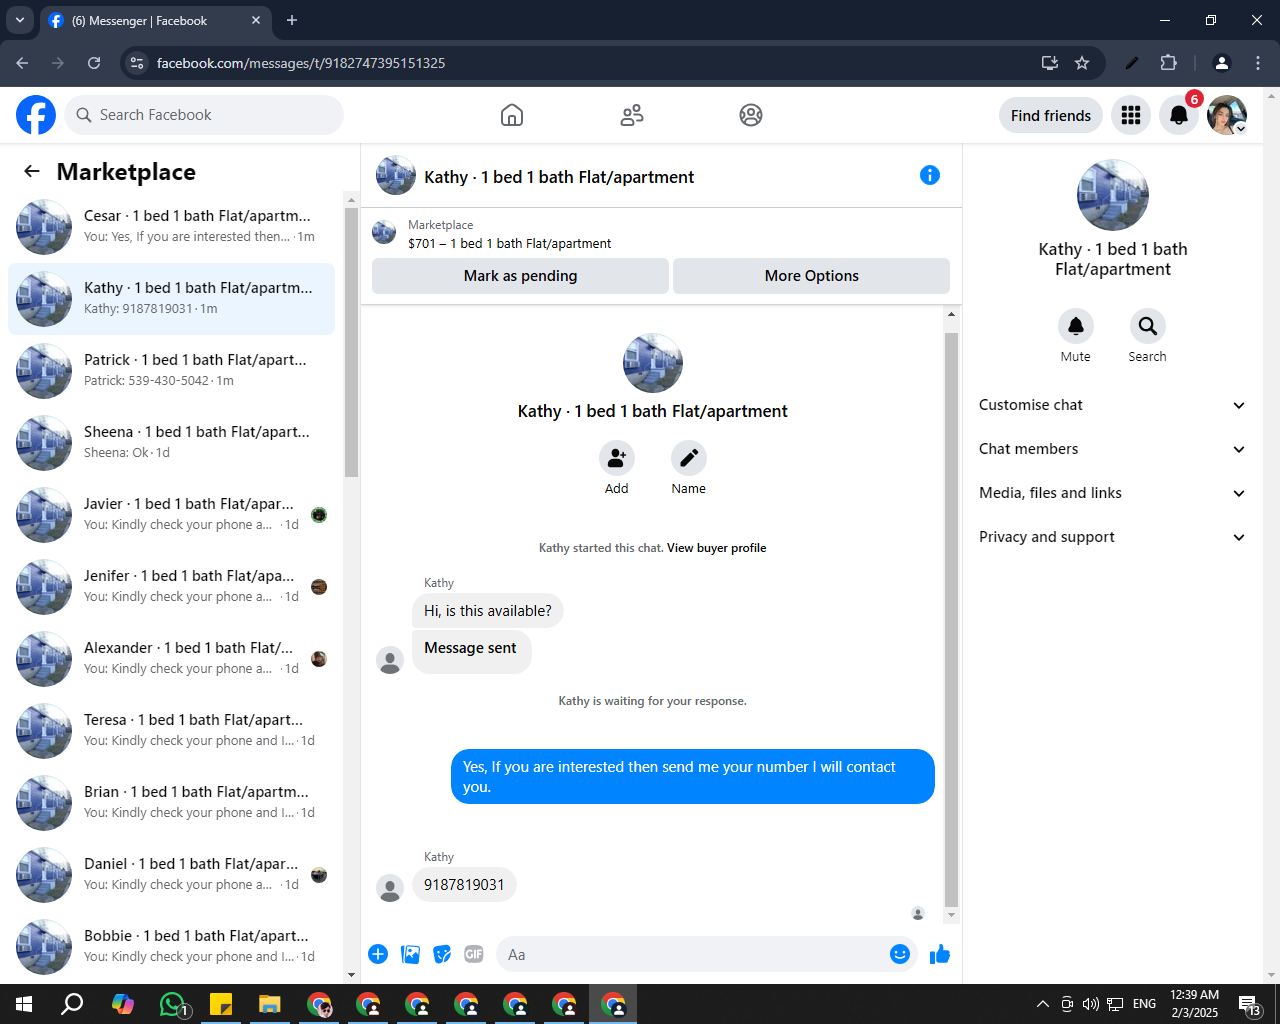The height and width of the screenshot is (1024, 1280).
Task: Choose a sticker with the sticker icon
Action: pos(442,954)
